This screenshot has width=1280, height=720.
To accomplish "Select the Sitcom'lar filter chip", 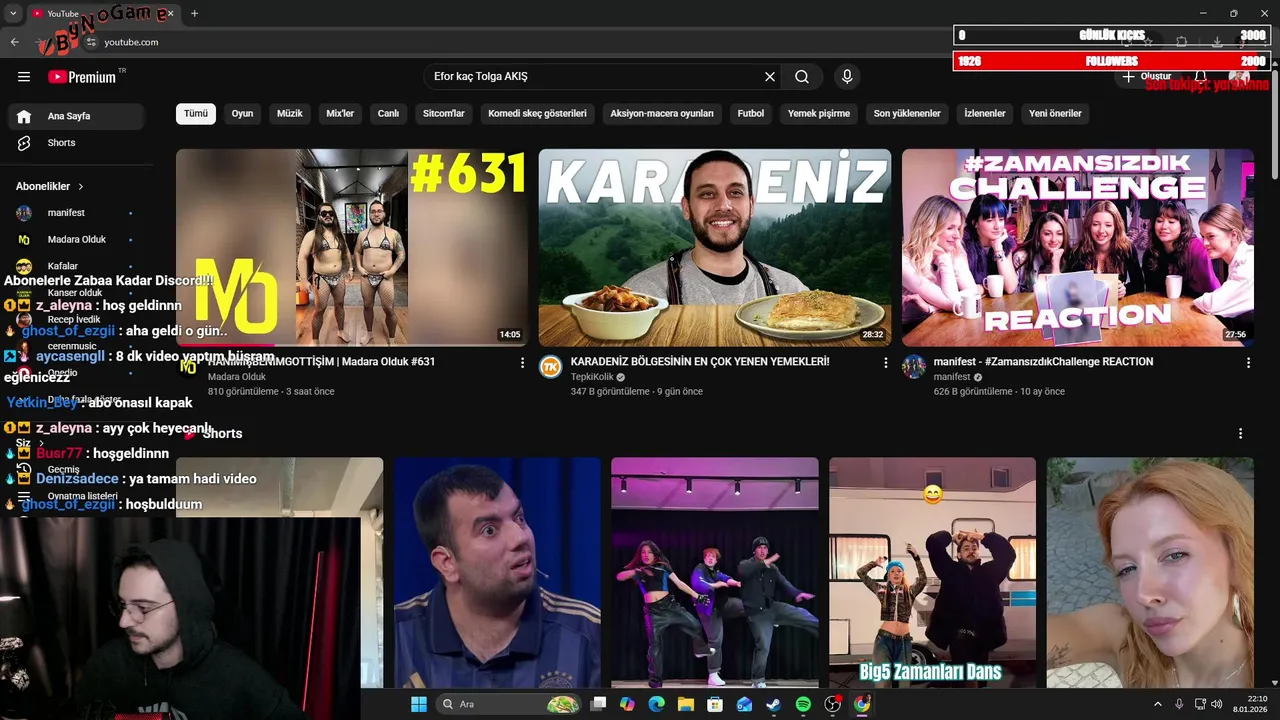I will 444,113.
